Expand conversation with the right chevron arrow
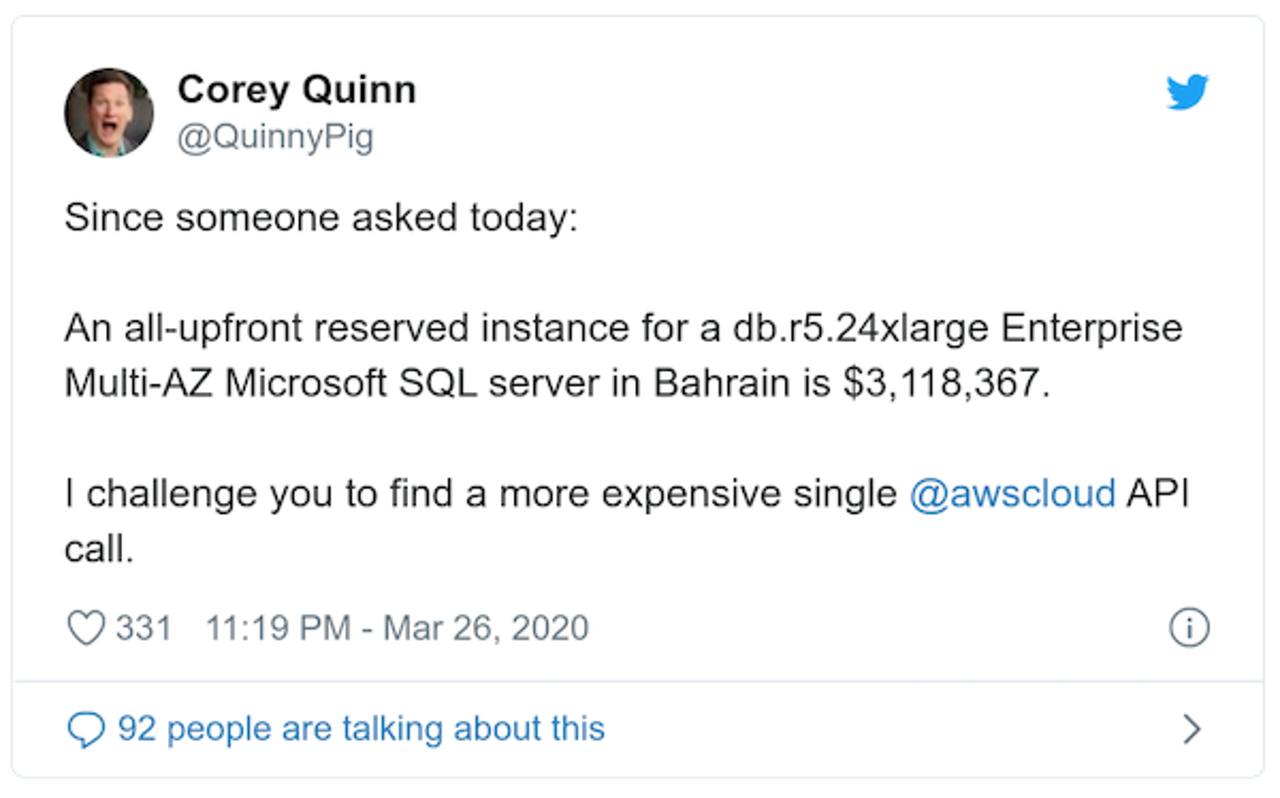Screen dimensions: 1280x798 [x=1191, y=729]
